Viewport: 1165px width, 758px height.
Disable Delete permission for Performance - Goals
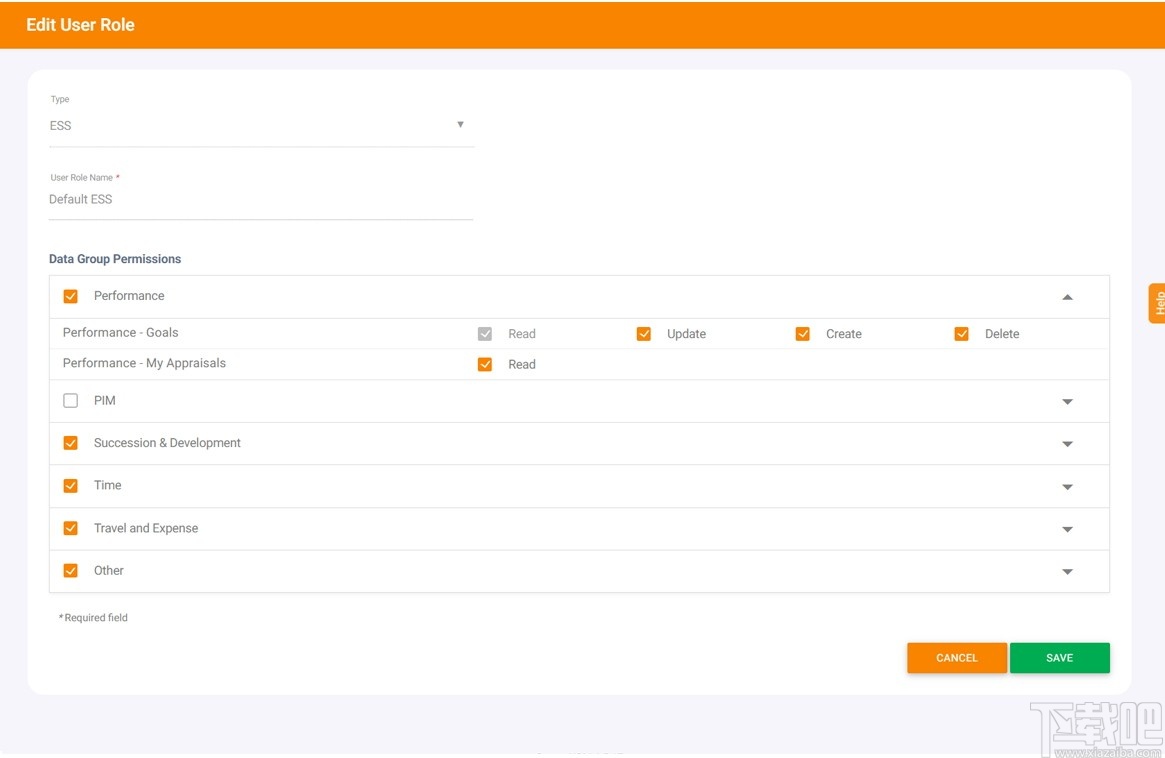point(961,333)
